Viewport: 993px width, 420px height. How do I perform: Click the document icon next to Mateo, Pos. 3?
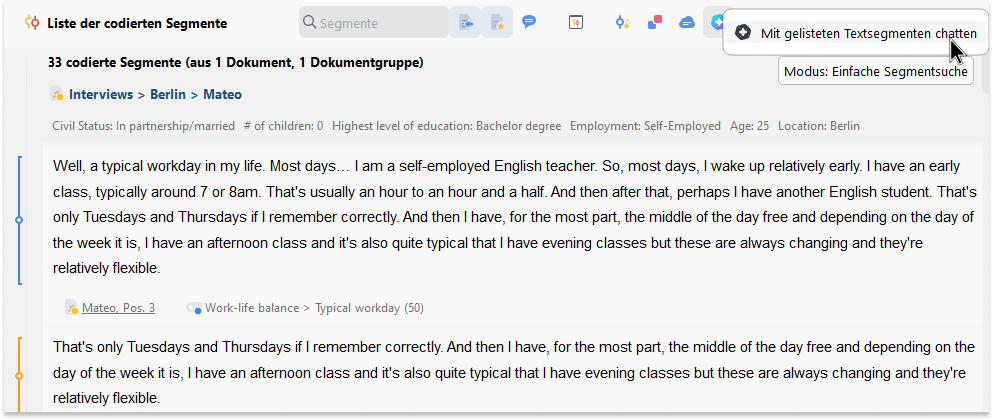click(x=71, y=308)
